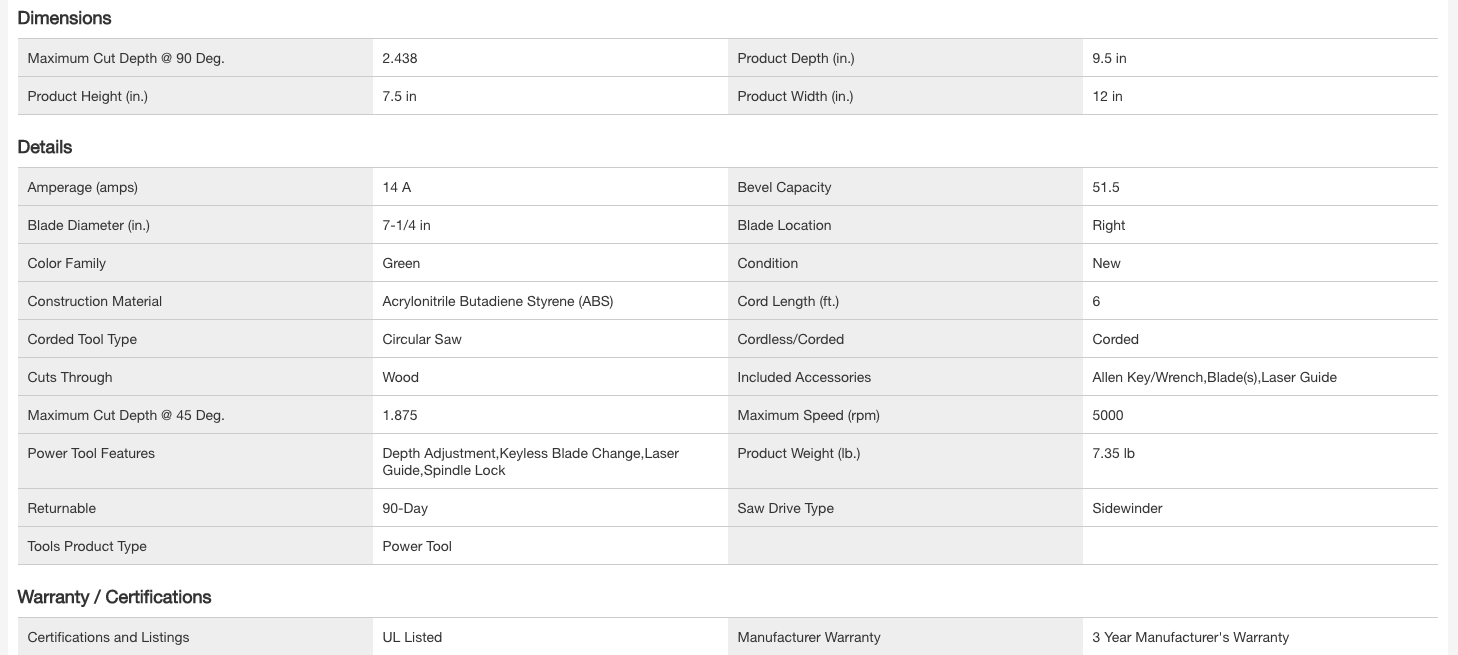Click the Warranty / Certifications heading
Viewport: 1458px width, 655px height.
(x=114, y=597)
